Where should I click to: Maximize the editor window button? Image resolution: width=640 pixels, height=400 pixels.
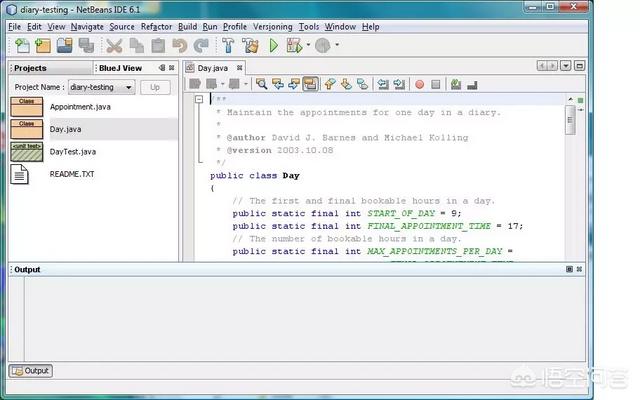coord(579,66)
